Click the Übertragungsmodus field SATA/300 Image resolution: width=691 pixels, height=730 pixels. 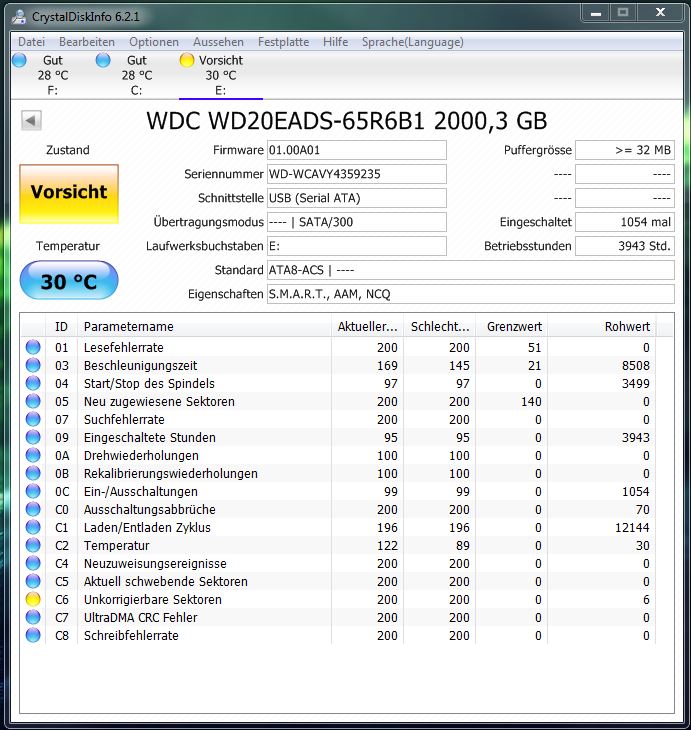coord(357,222)
